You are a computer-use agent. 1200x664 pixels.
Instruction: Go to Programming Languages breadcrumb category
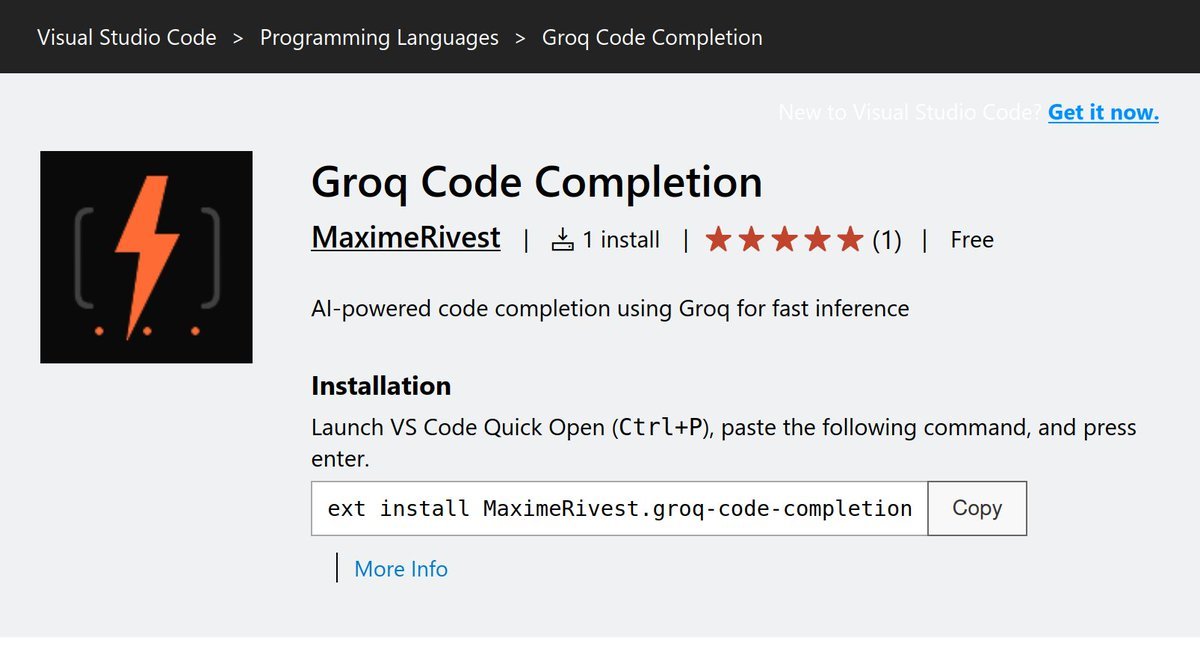click(379, 38)
